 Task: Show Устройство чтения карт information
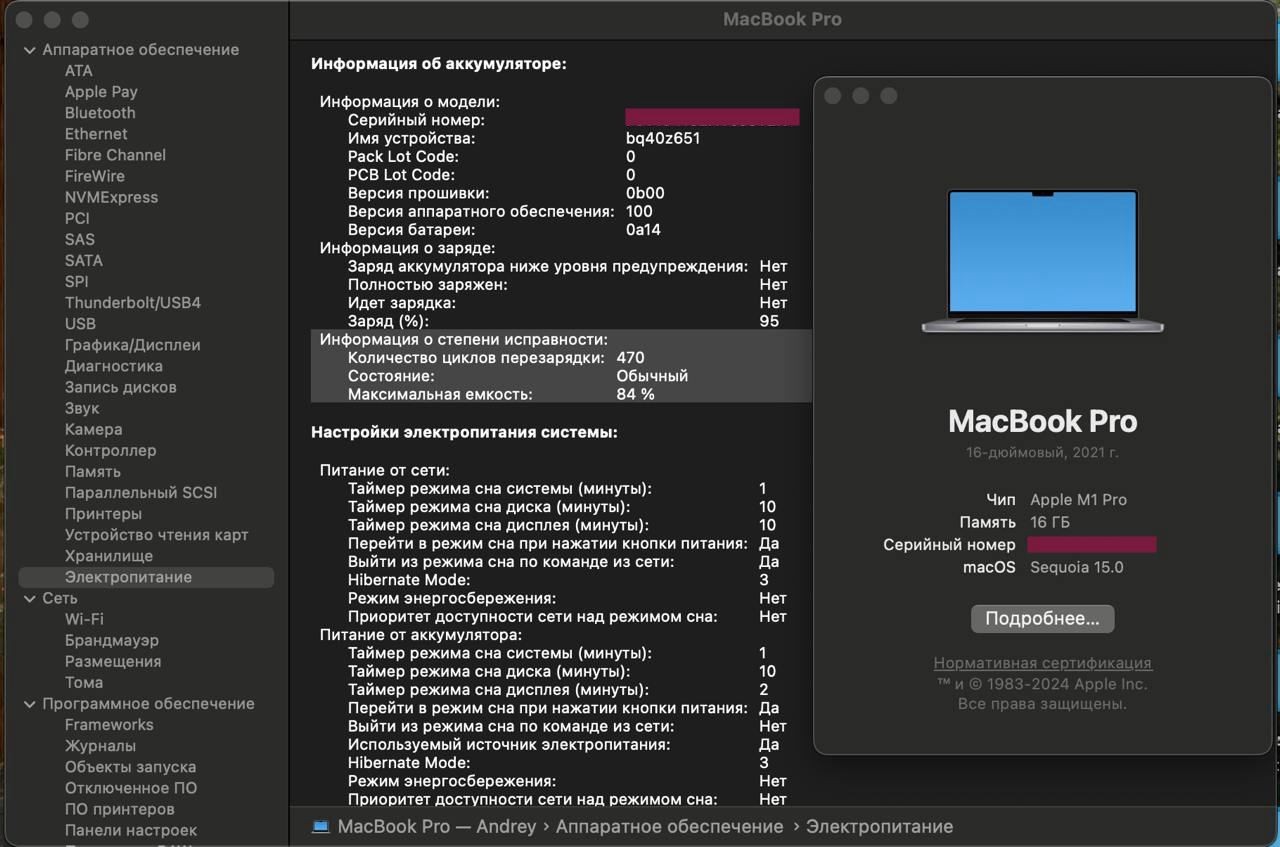point(156,534)
